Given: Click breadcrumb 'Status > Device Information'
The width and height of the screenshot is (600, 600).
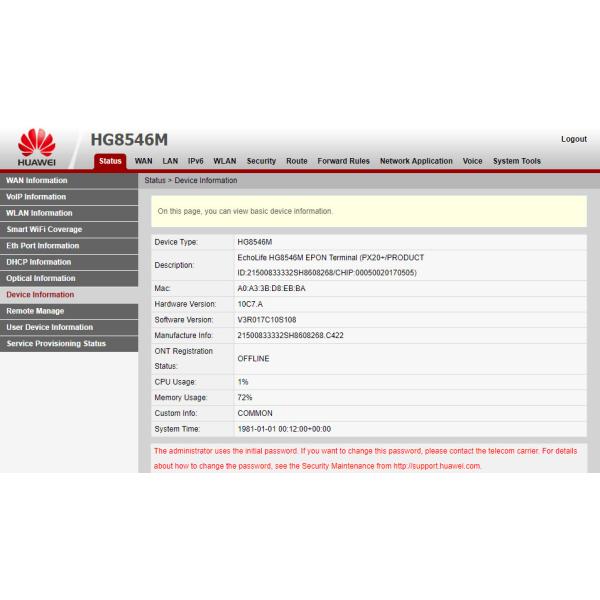Looking at the screenshot, I should (x=191, y=180).
